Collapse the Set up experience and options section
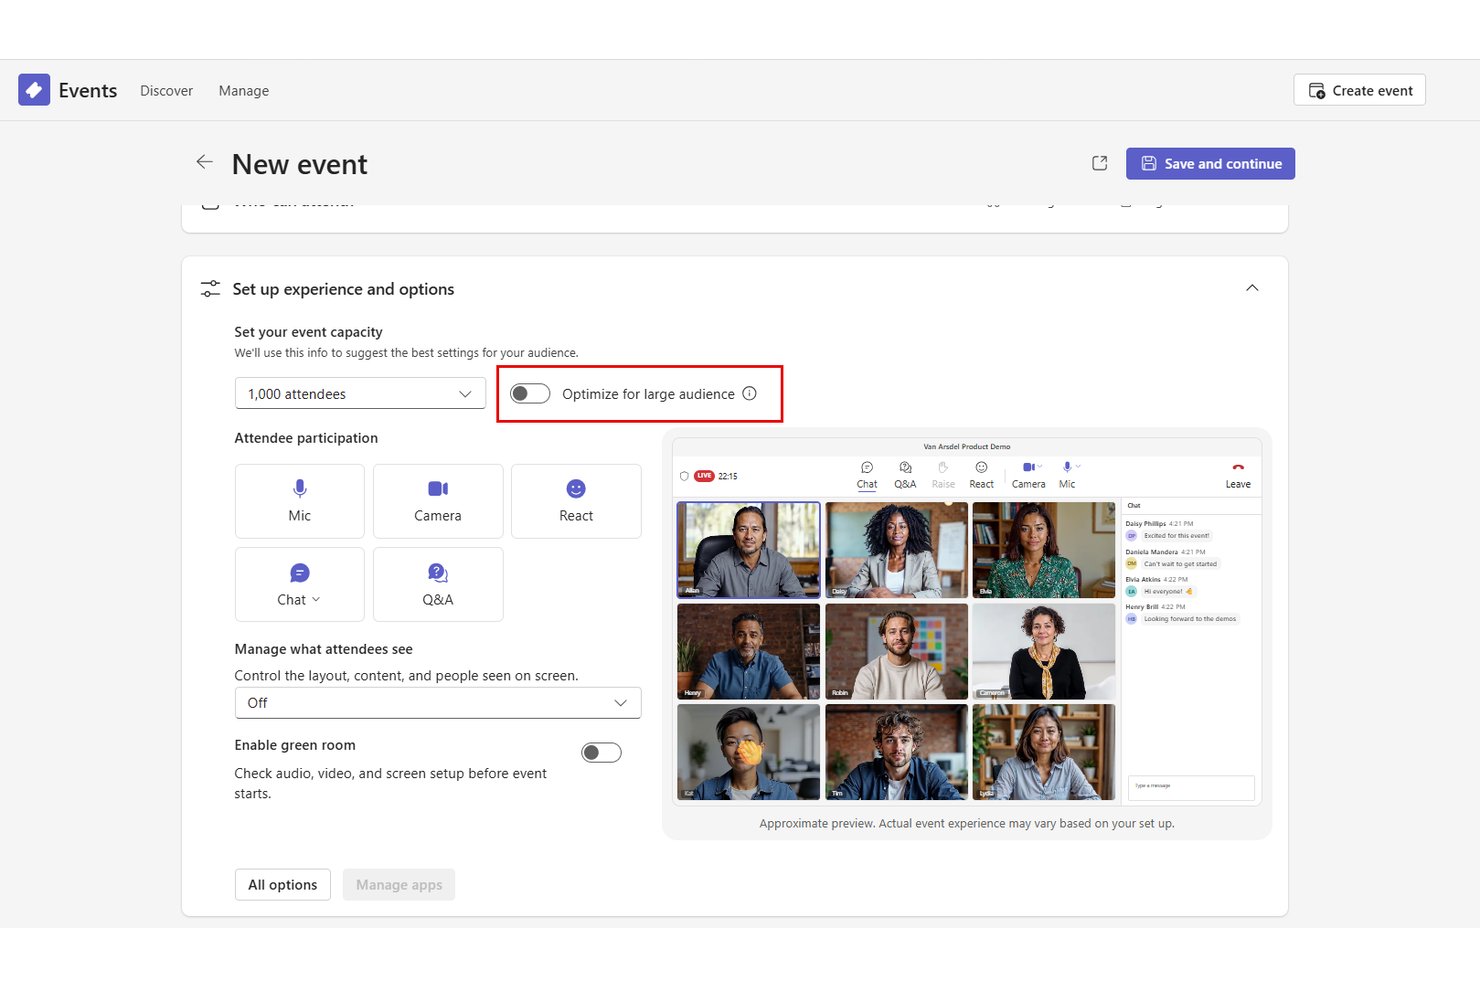 pos(1252,288)
